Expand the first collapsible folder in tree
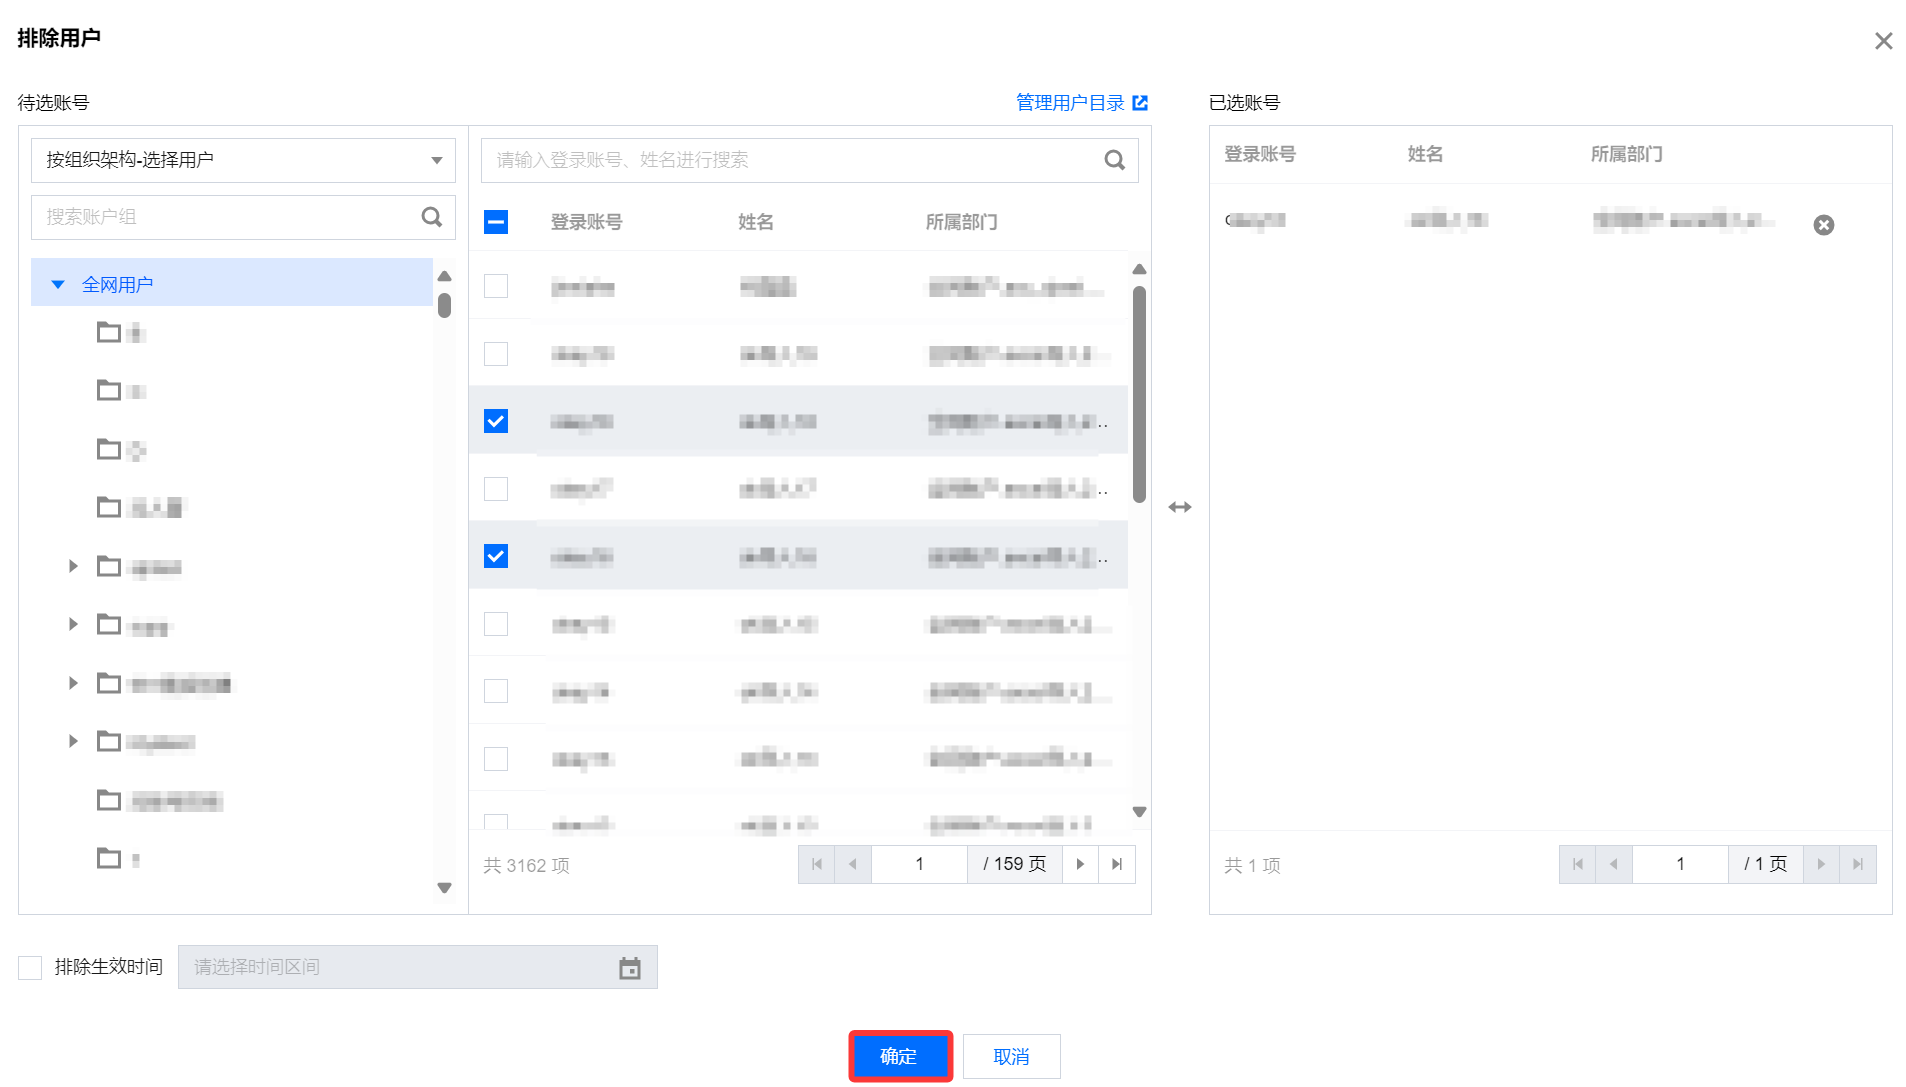Viewport: 1906px width, 1087px height. click(x=73, y=567)
